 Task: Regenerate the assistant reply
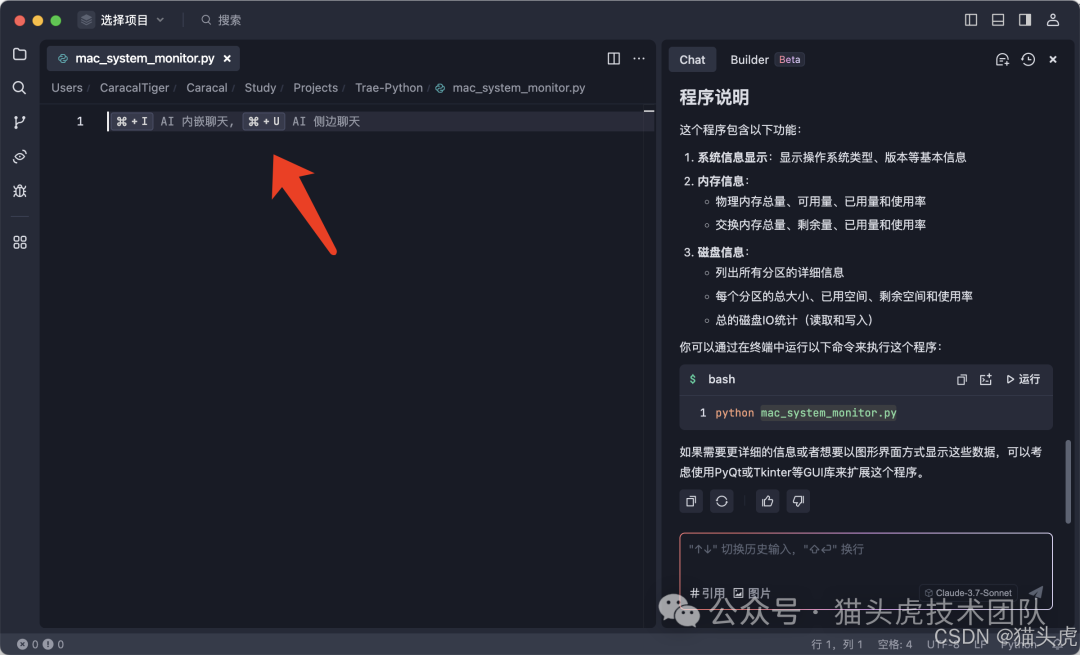pyautogui.click(x=722, y=501)
